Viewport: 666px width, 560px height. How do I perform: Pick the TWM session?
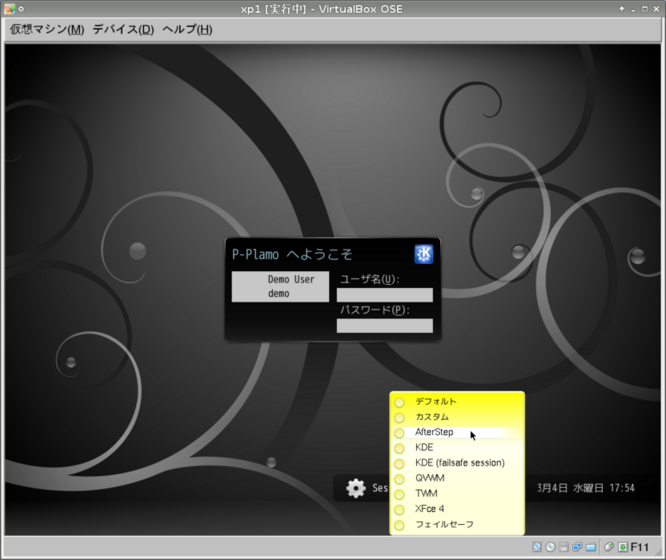(x=457, y=494)
